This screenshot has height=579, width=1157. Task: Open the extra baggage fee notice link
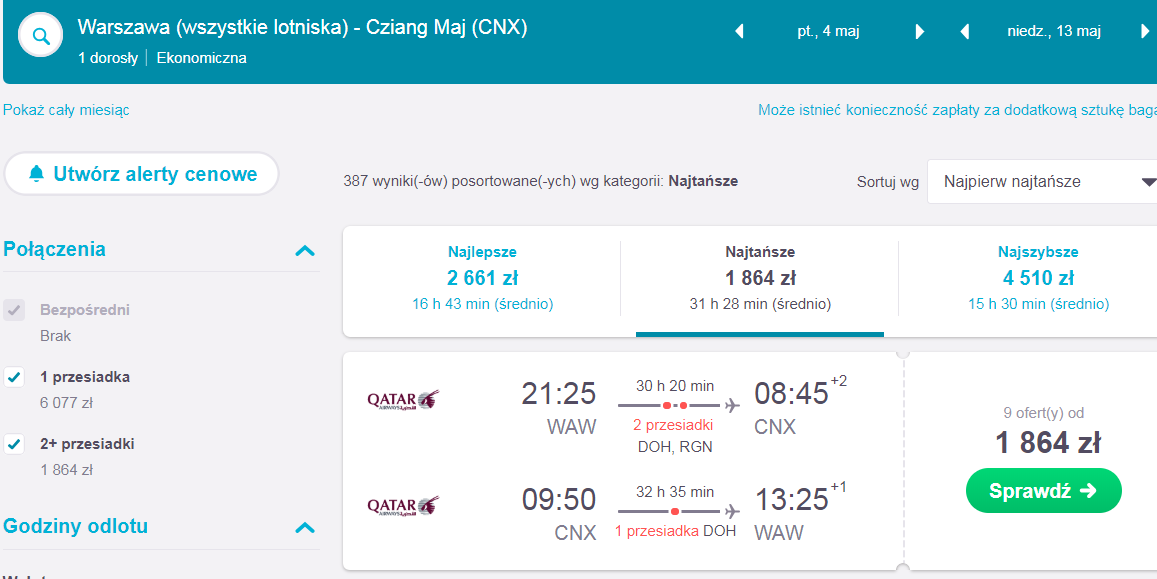click(957, 111)
